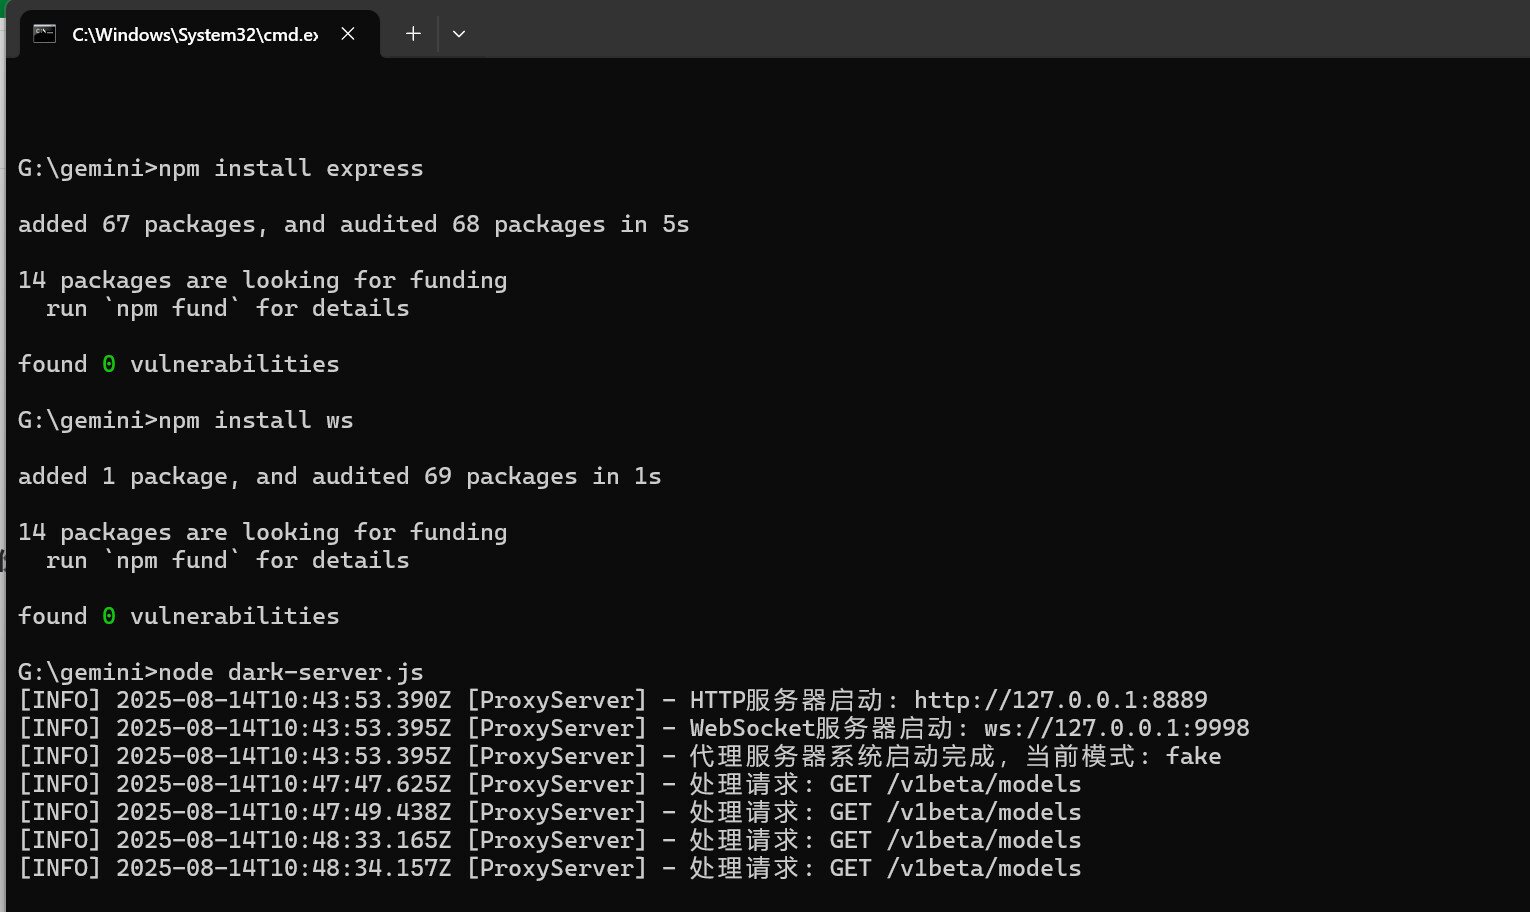
Task: Select the C:\Windows\System32\cmd.exe tab title
Action: click(x=195, y=34)
